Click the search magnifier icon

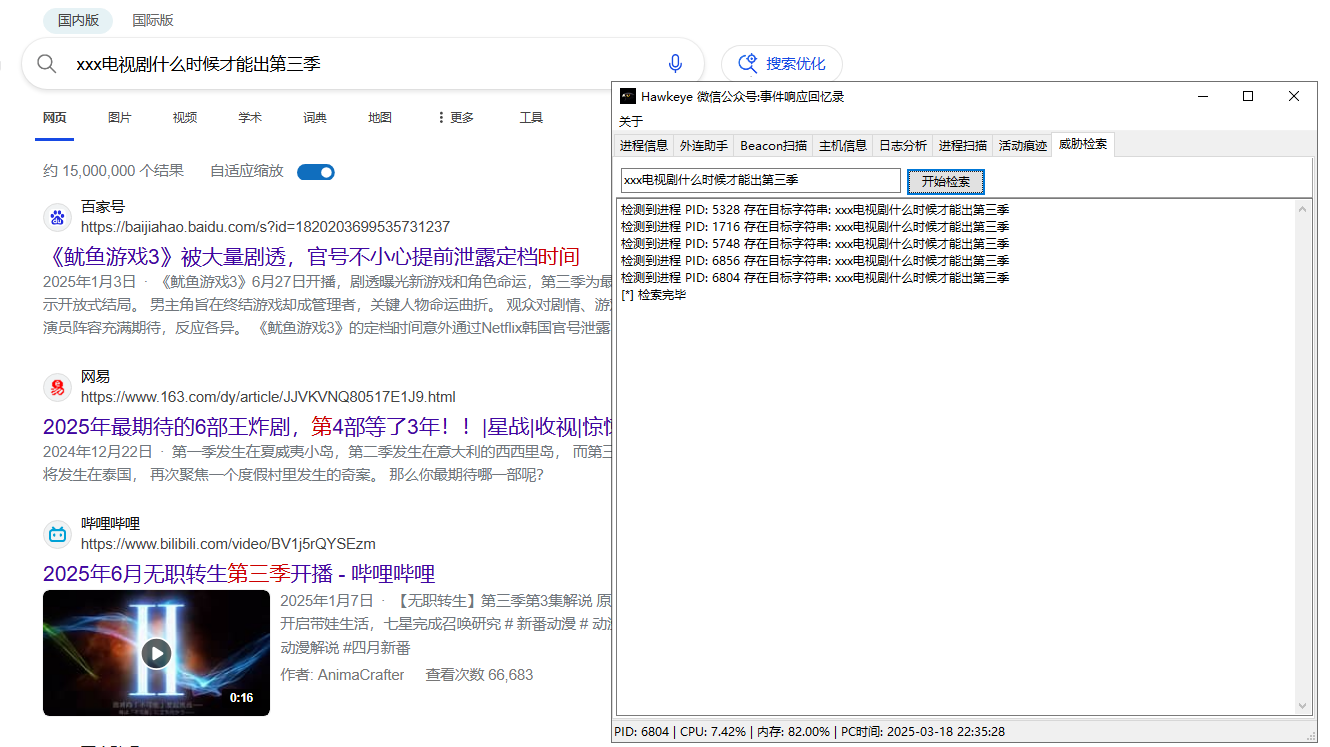(46, 64)
